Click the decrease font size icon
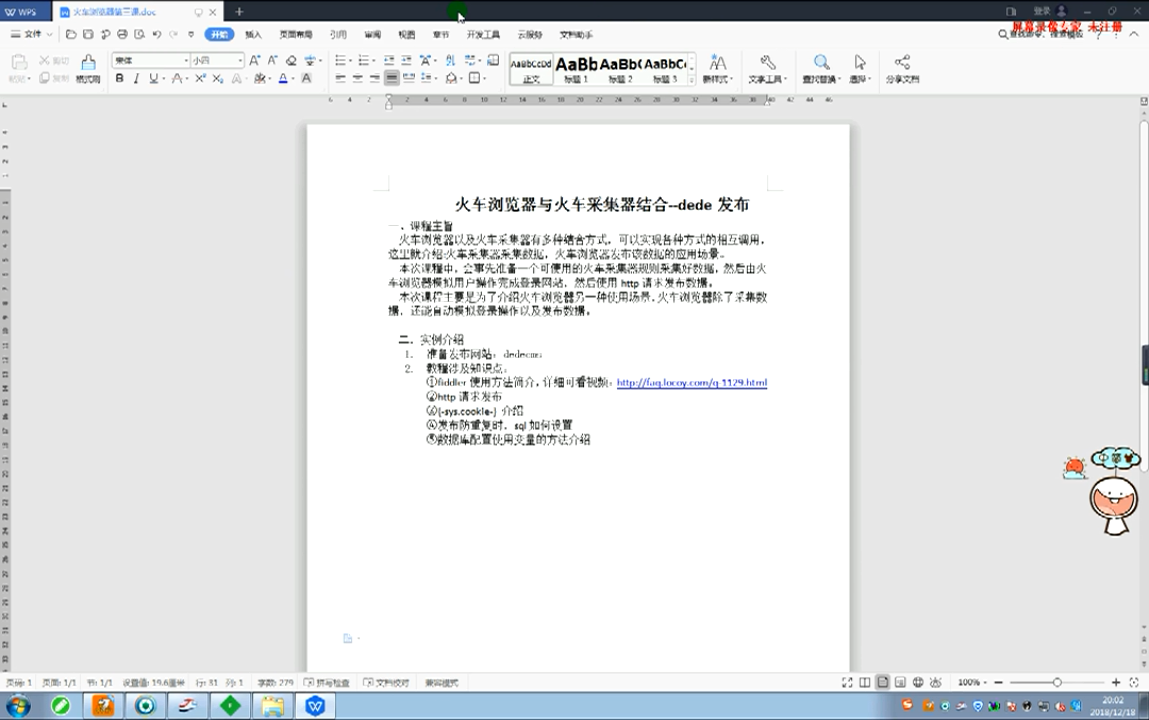 click(272, 60)
